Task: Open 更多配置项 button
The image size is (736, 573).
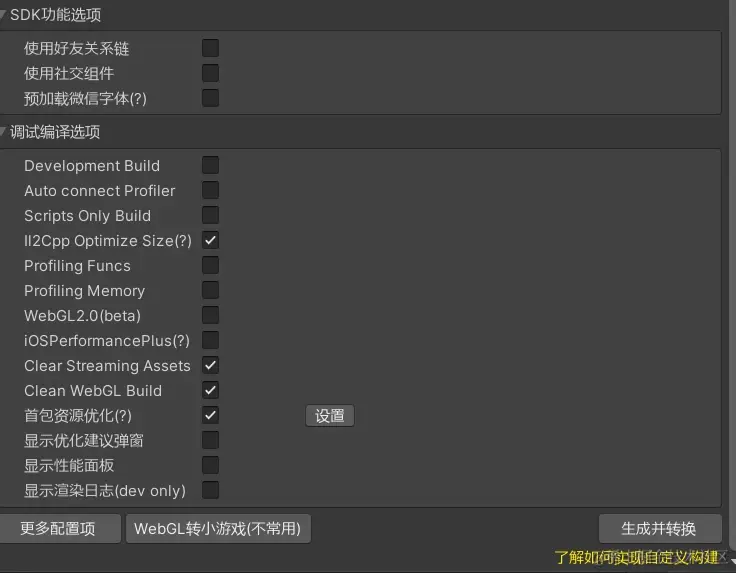Action: point(60,528)
